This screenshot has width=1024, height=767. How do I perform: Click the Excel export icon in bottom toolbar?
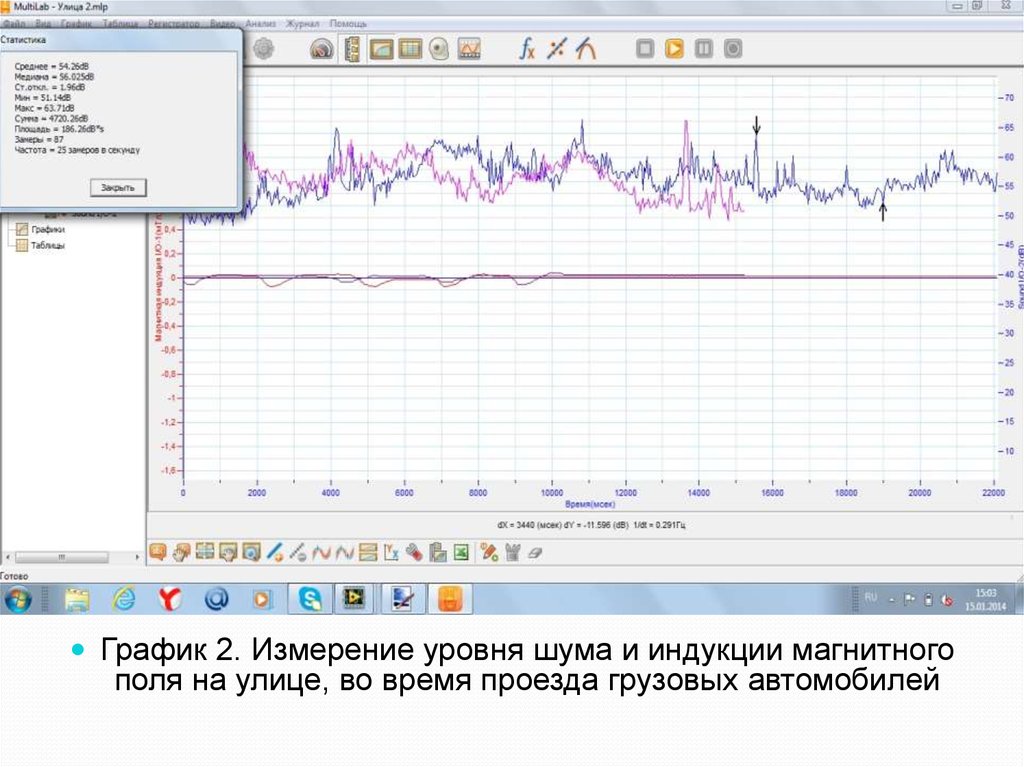[461, 550]
